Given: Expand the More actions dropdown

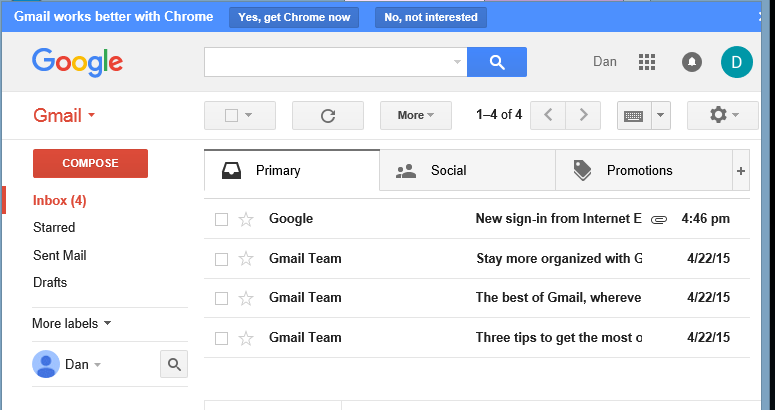Looking at the screenshot, I should point(416,116).
